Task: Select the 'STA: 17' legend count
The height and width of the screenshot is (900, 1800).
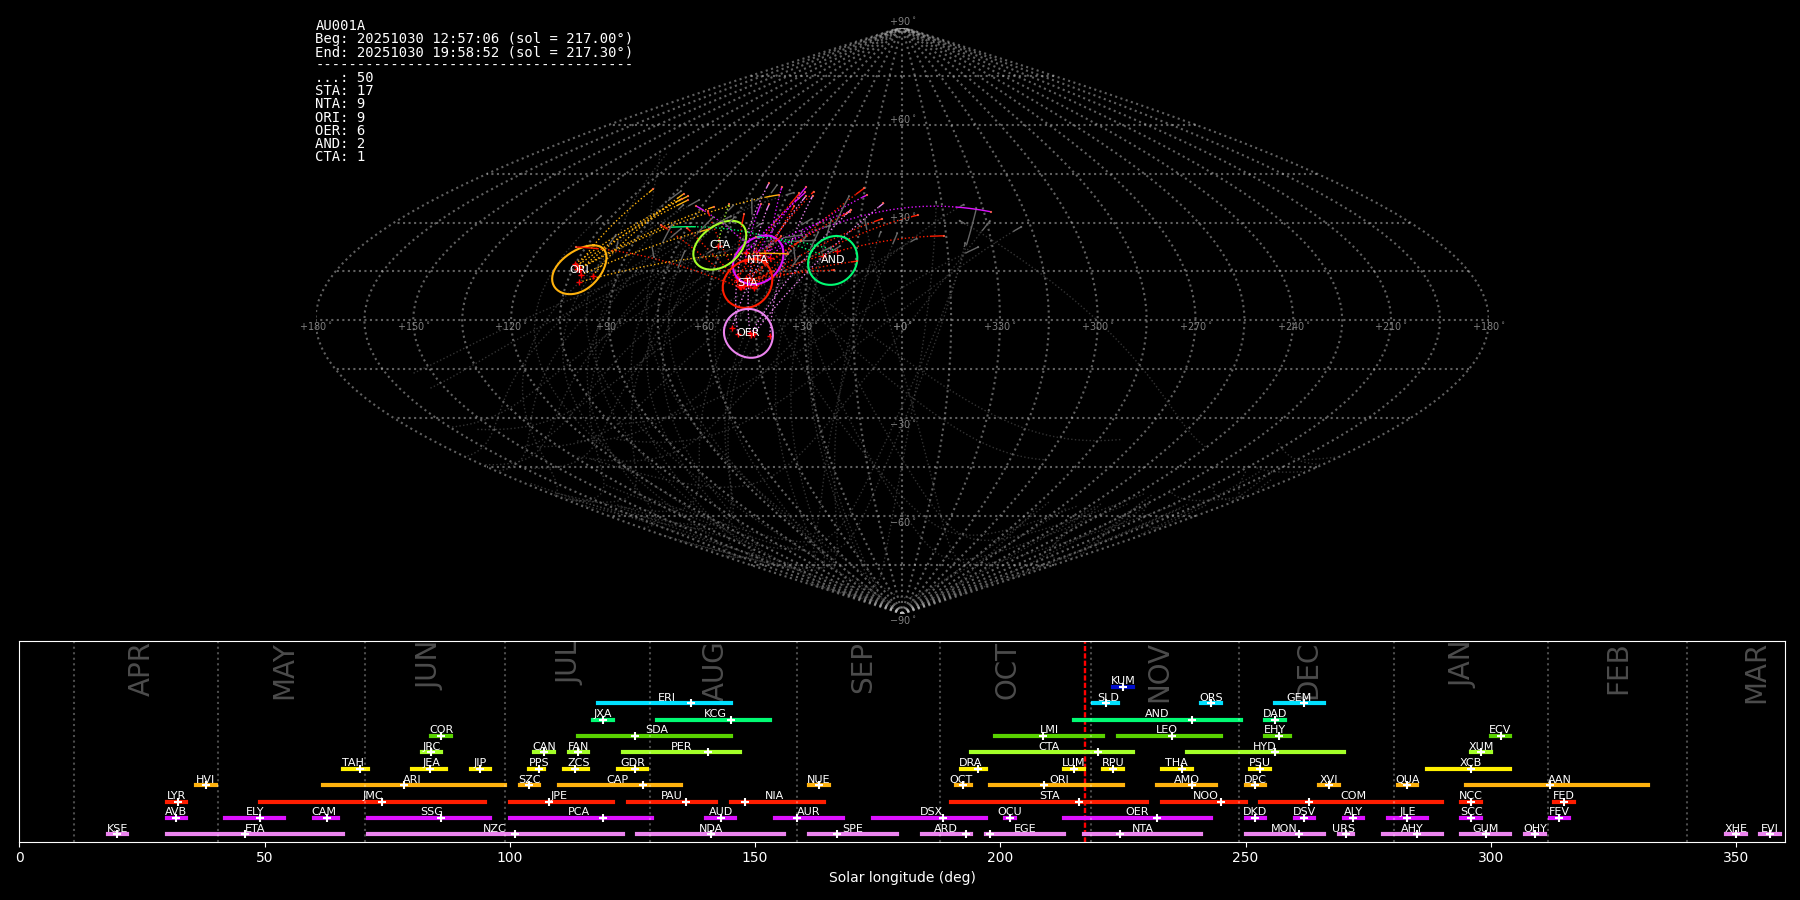Action: point(344,91)
